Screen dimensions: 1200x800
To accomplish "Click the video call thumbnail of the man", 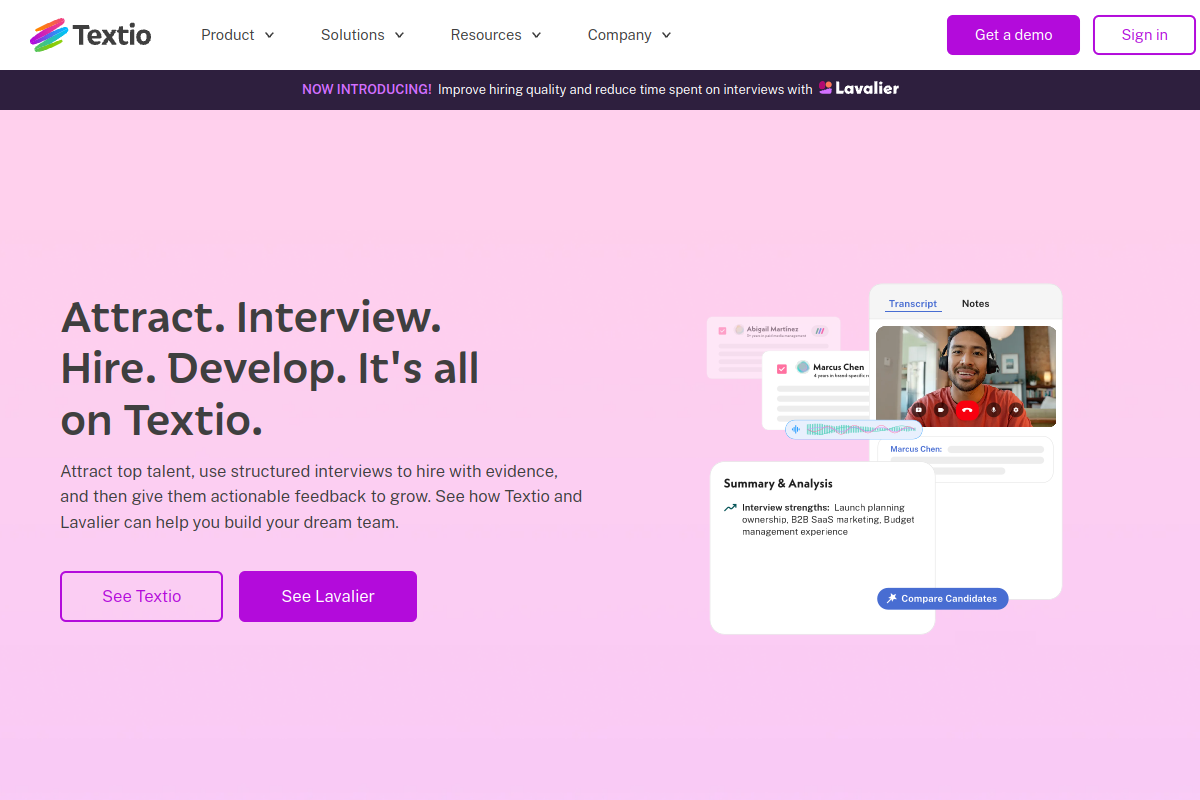I will (966, 376).
